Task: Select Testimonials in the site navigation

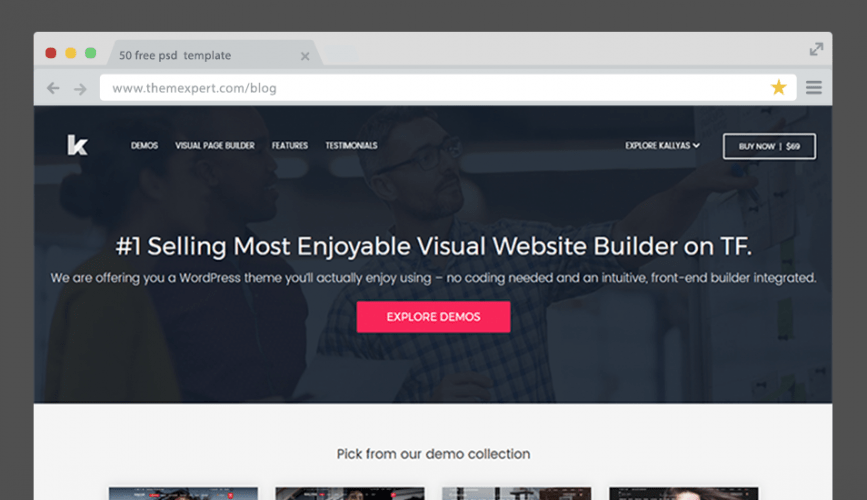Action: pyautogui.click(x=351, y=146)
